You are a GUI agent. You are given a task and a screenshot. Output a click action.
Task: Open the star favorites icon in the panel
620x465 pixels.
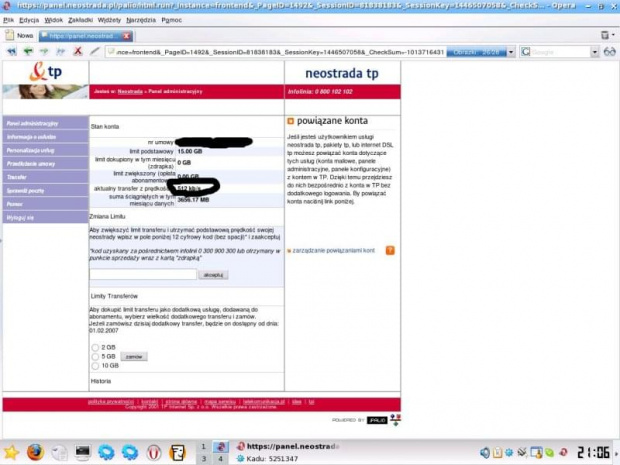point(11,452)
